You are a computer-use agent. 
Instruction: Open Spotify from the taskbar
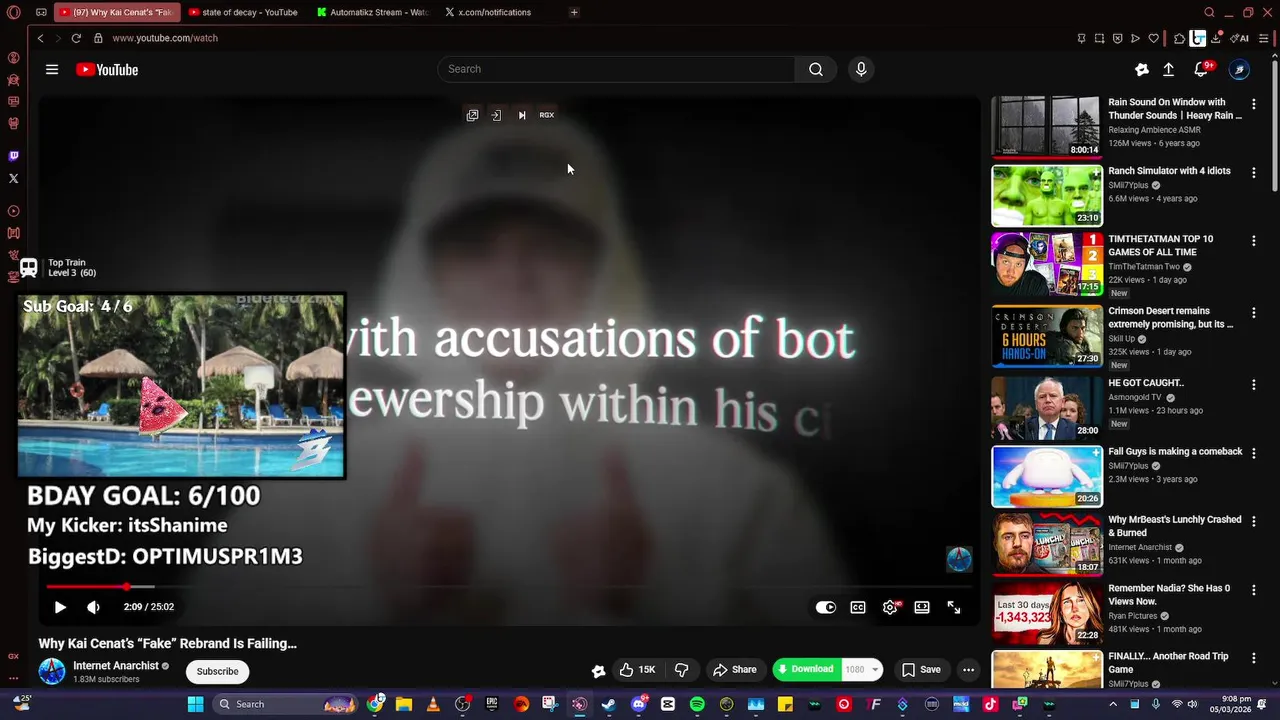[697, 704]
